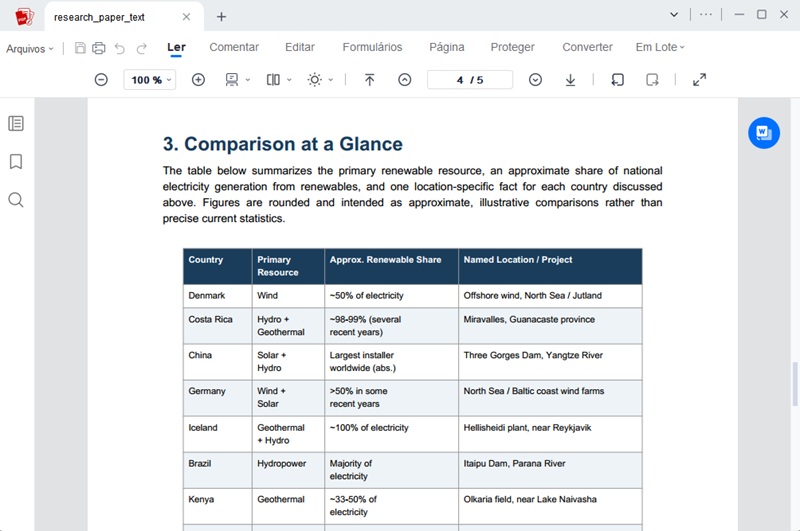This screenshot has width=800, height=531.
Task: Zoom out with the minus icon
Action: (x=101, y=80)
